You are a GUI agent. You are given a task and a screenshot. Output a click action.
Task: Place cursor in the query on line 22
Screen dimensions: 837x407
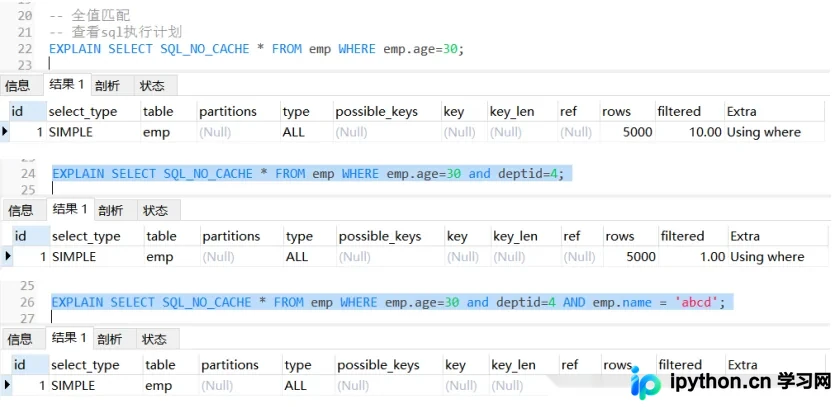[x=256, y=49]
